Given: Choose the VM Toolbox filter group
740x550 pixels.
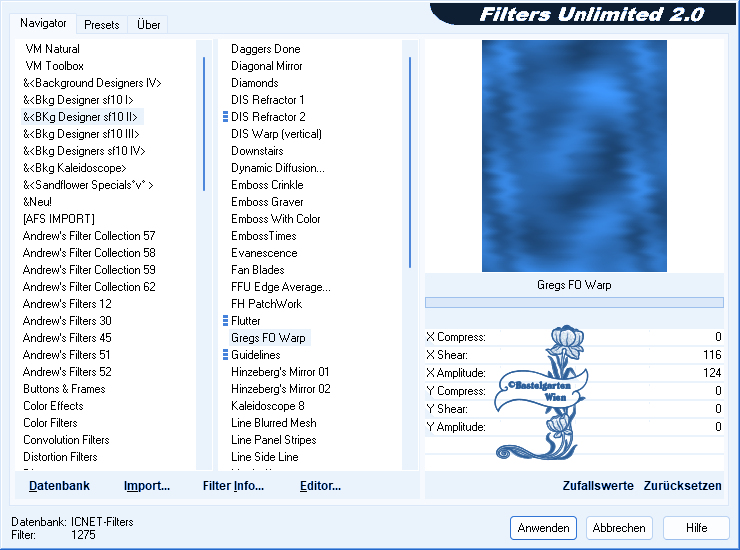Looking at the screenshot, I should pos(55,66).
